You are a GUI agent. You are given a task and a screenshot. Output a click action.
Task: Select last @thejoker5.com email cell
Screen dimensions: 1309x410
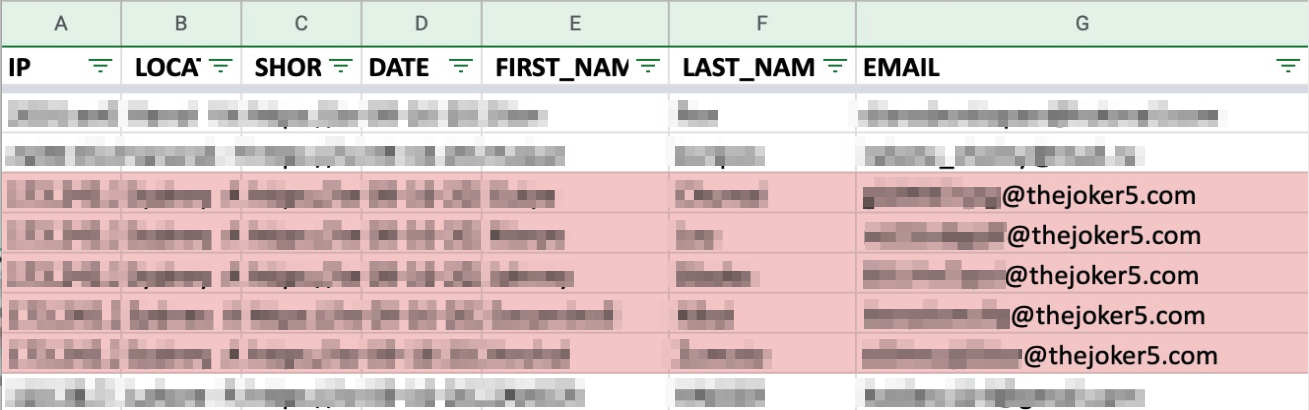[1082, 354]
